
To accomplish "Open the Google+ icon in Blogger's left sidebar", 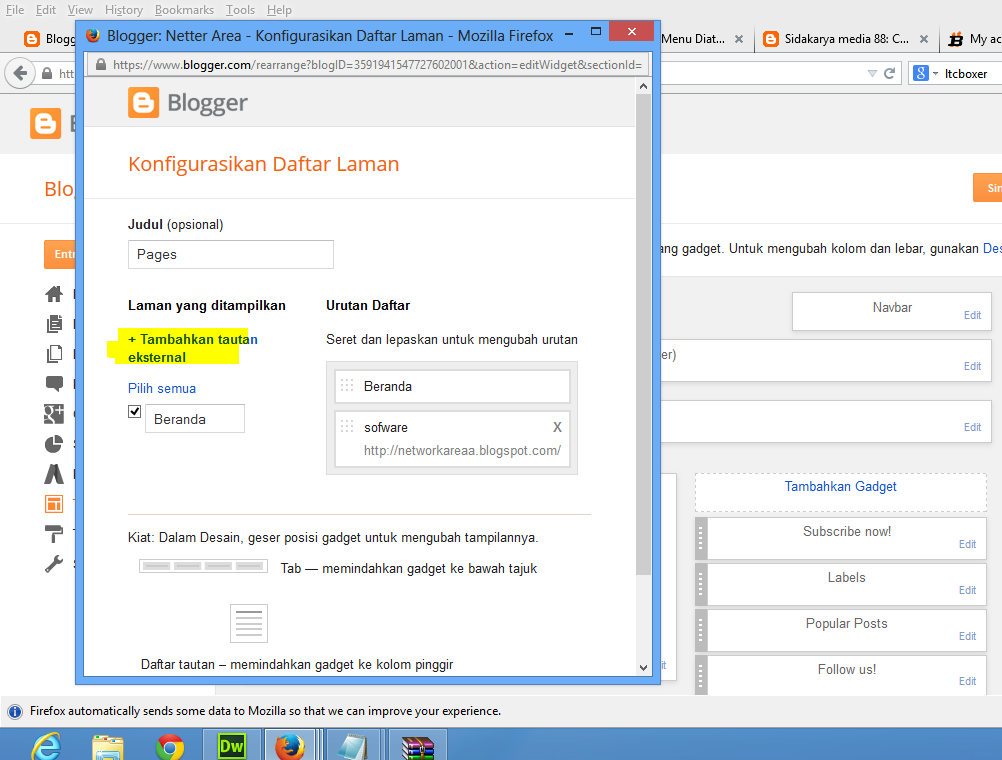I will tap(54, 414).
